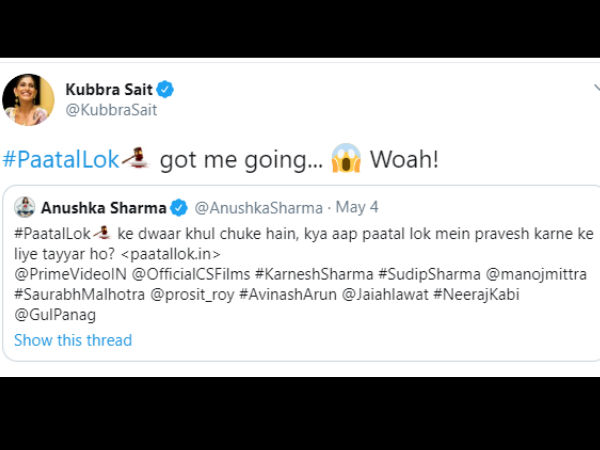Open the tweet options chevron menu

pos(594,90)
